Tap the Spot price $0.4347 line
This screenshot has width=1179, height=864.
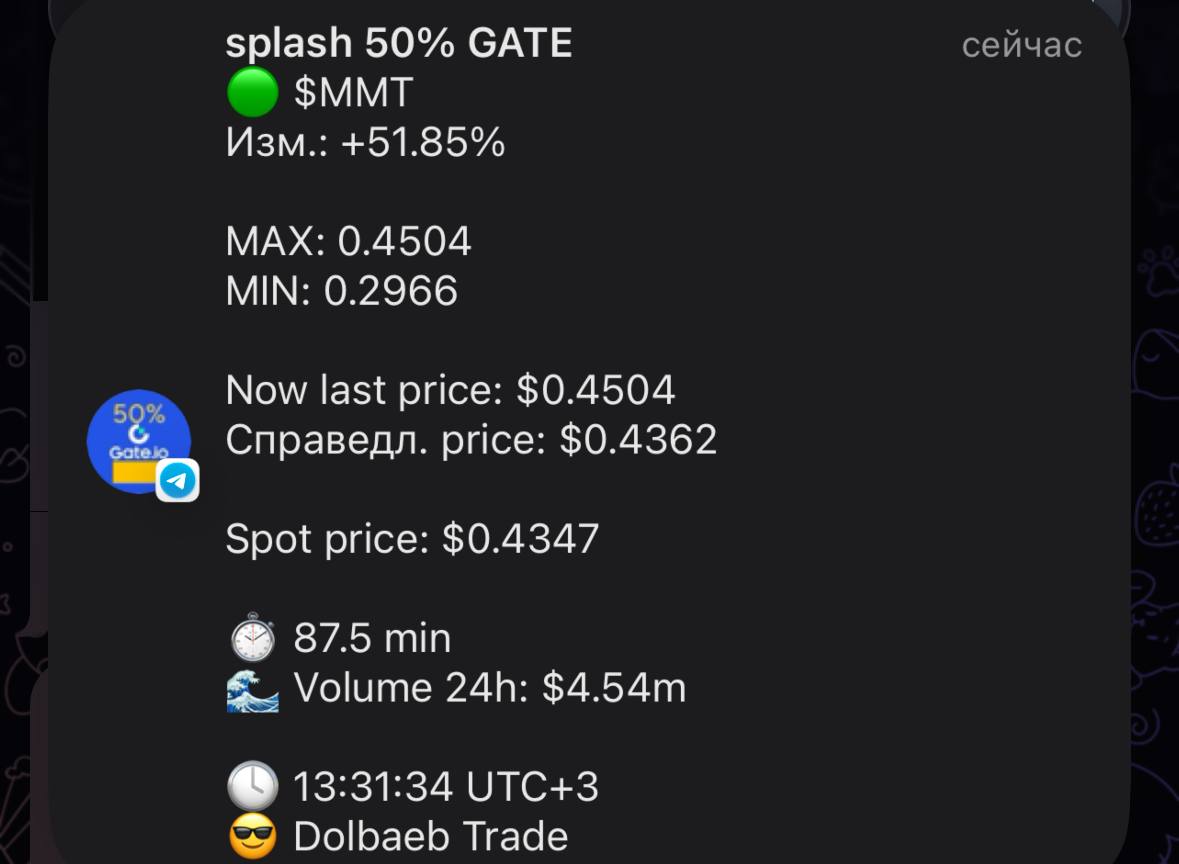coord(412,539)
